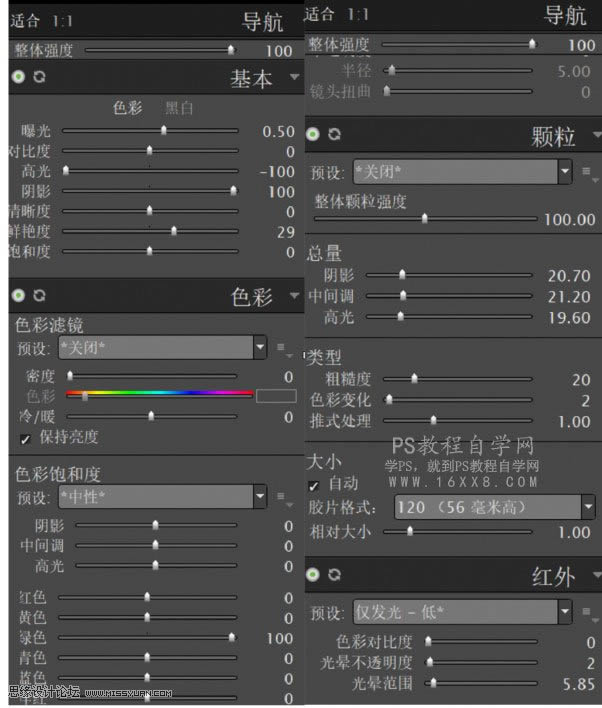Click the reset icon in 颗粒 header

click(335, 134)
